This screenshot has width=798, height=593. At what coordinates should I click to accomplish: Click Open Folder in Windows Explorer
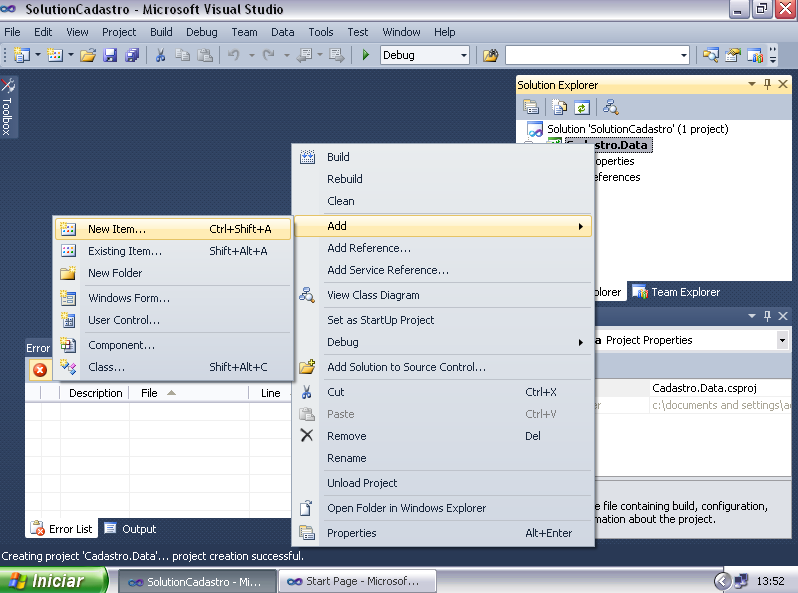coord(443,508)
